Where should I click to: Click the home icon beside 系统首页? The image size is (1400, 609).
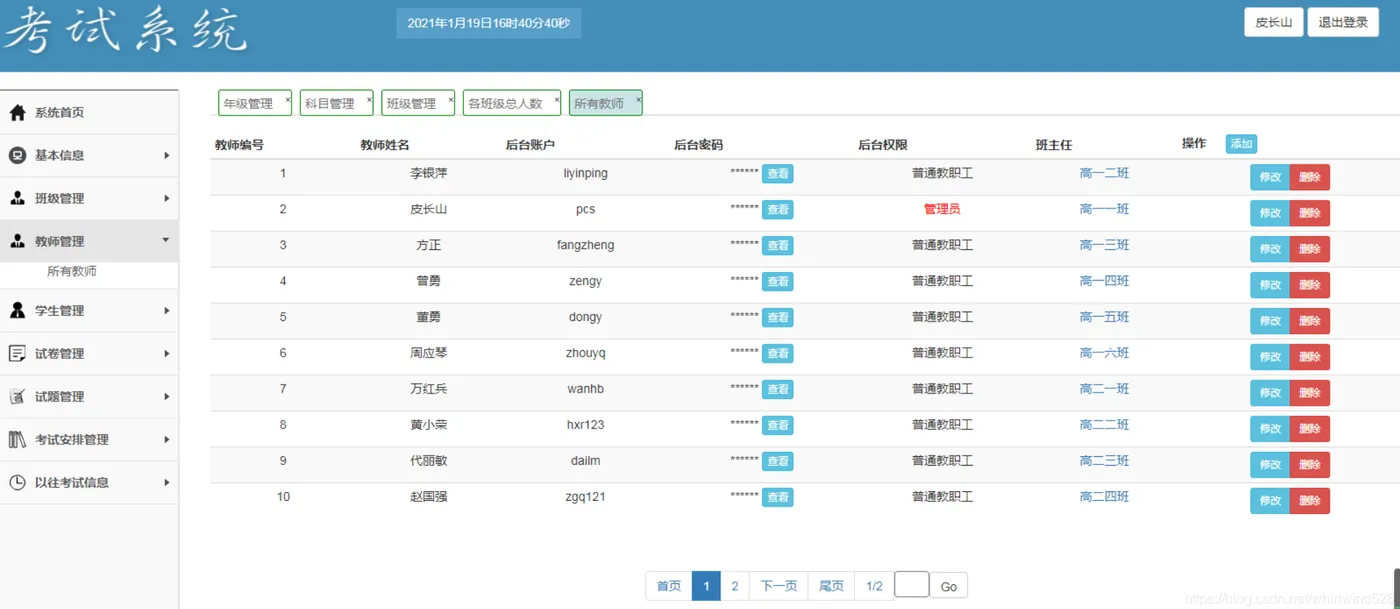tap(17, 113)
